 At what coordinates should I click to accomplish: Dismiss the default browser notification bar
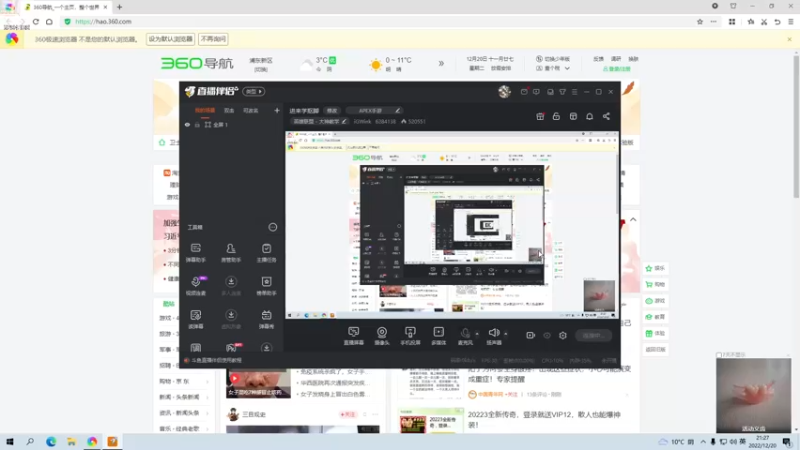[x=789, y=39]
